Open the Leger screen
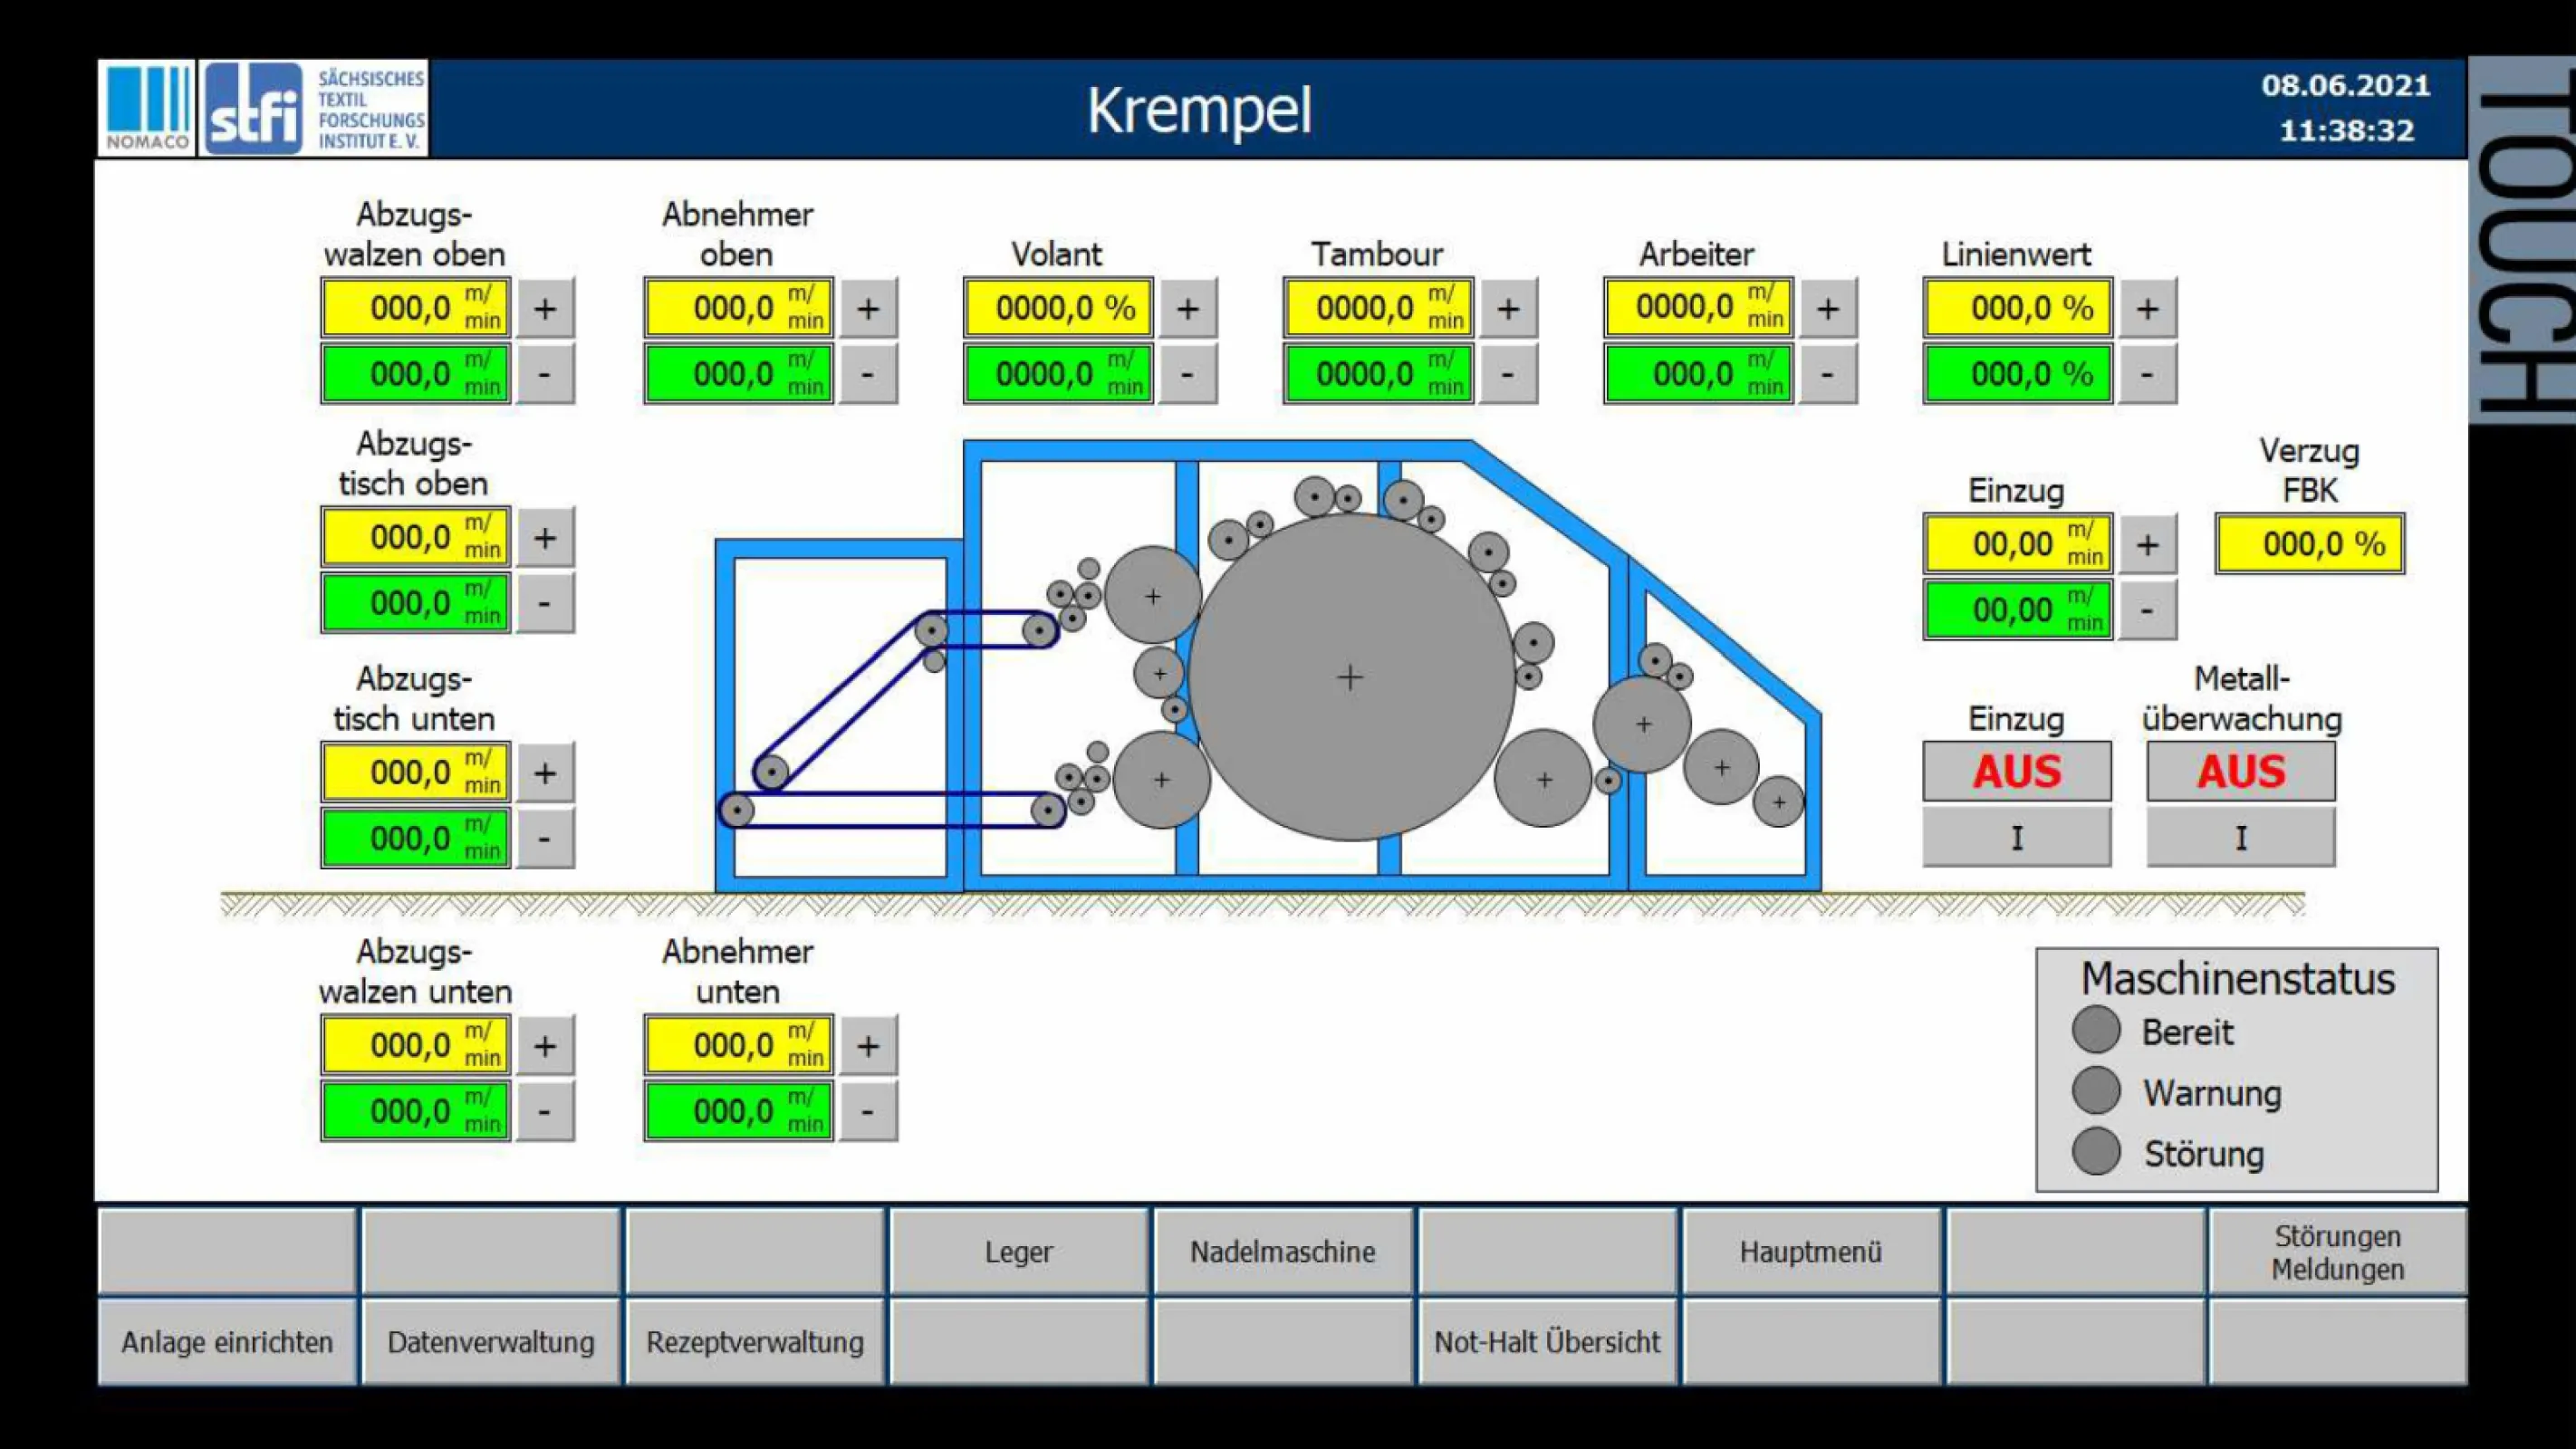Screen dimensions: 2576x1449 [1018, 1252]
